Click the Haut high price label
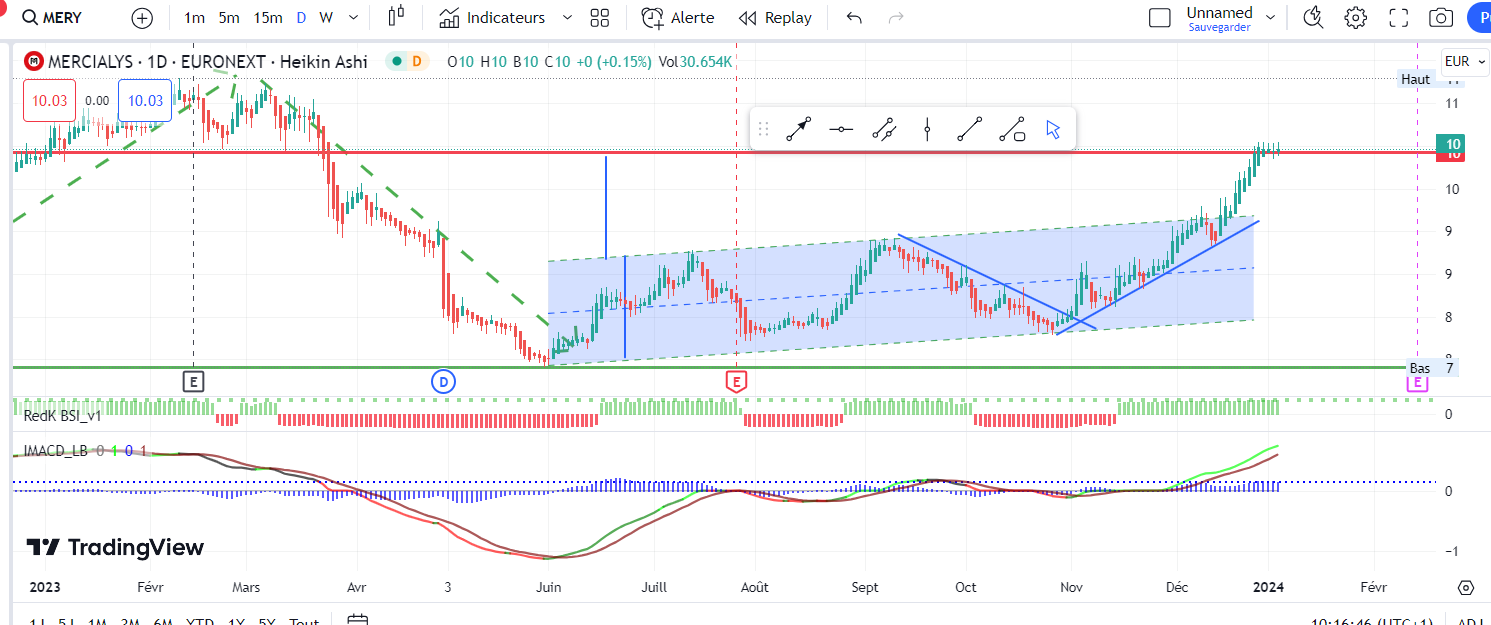Image resolution: width=1491 pixels, height=625 pixels. (1415, 79)
